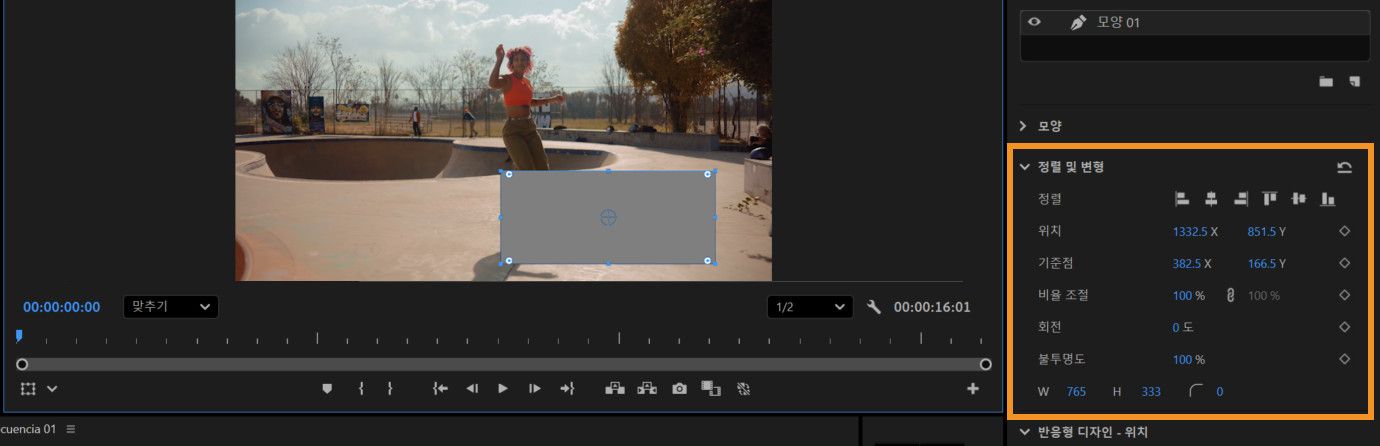Mark Out point
Screen dimensions: 1380x446
(x=390, y=388)
